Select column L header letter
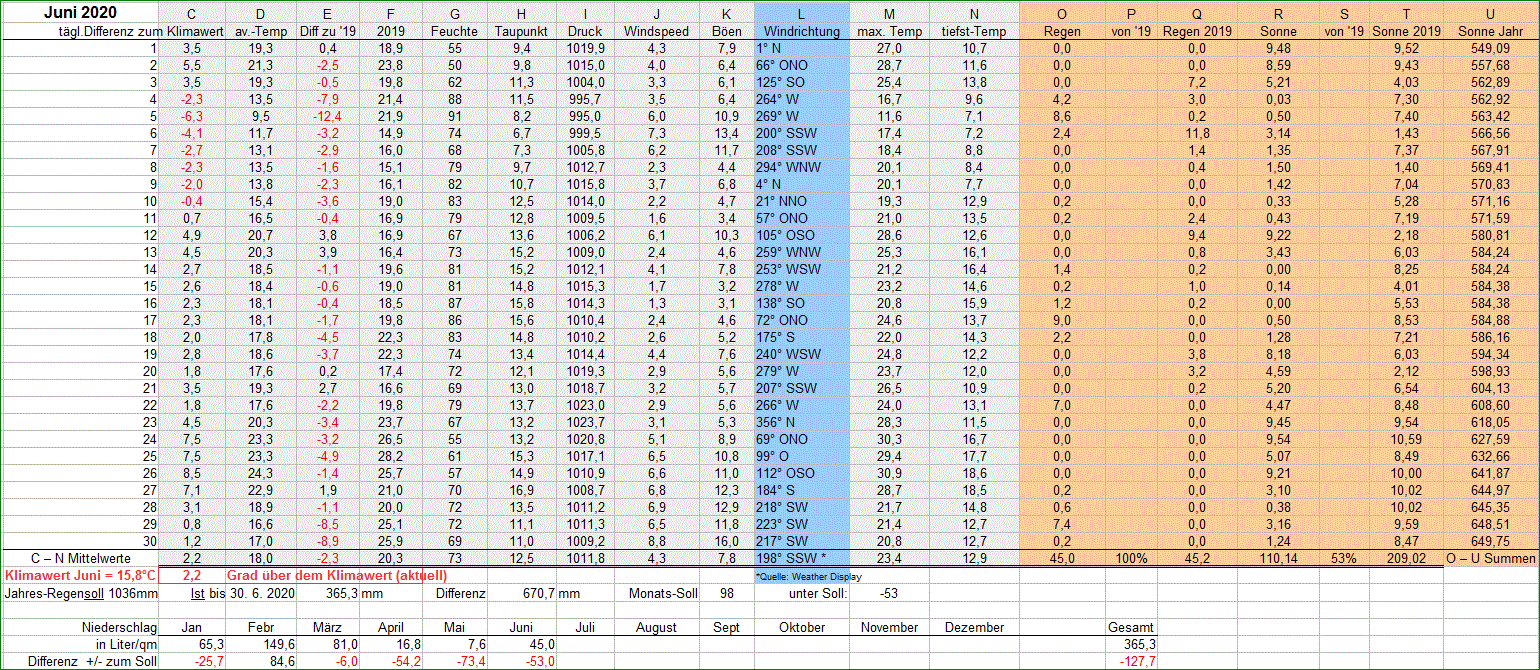 [x=802, y=14]
